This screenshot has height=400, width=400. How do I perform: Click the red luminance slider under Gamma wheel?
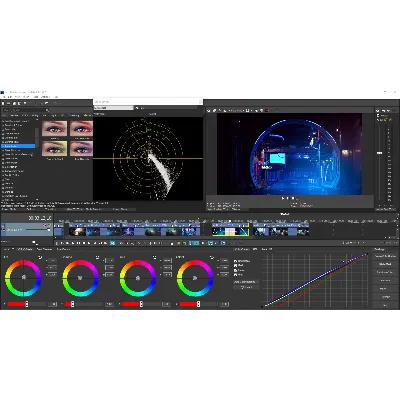[x=84, y=304]
